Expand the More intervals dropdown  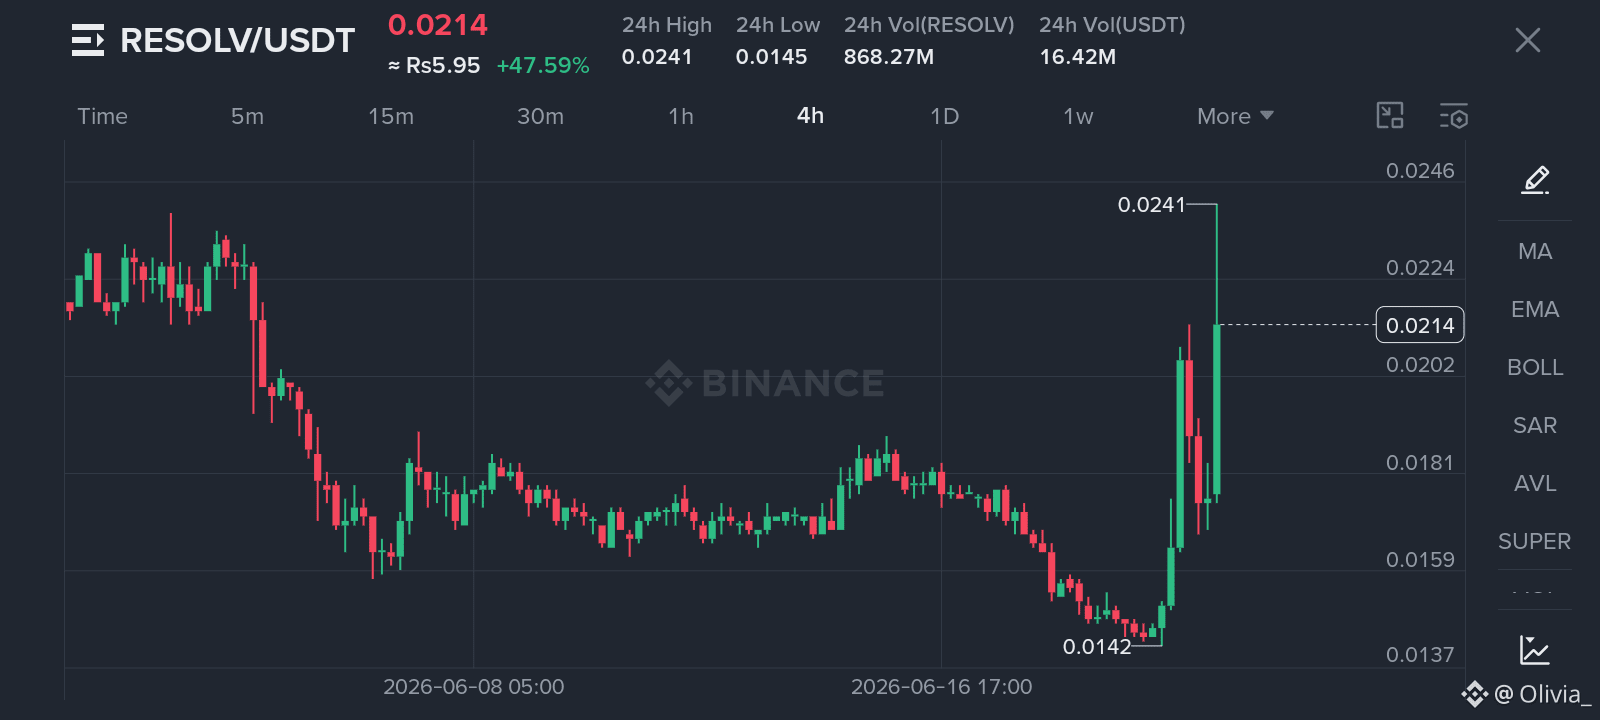[x=1235, y=116]
